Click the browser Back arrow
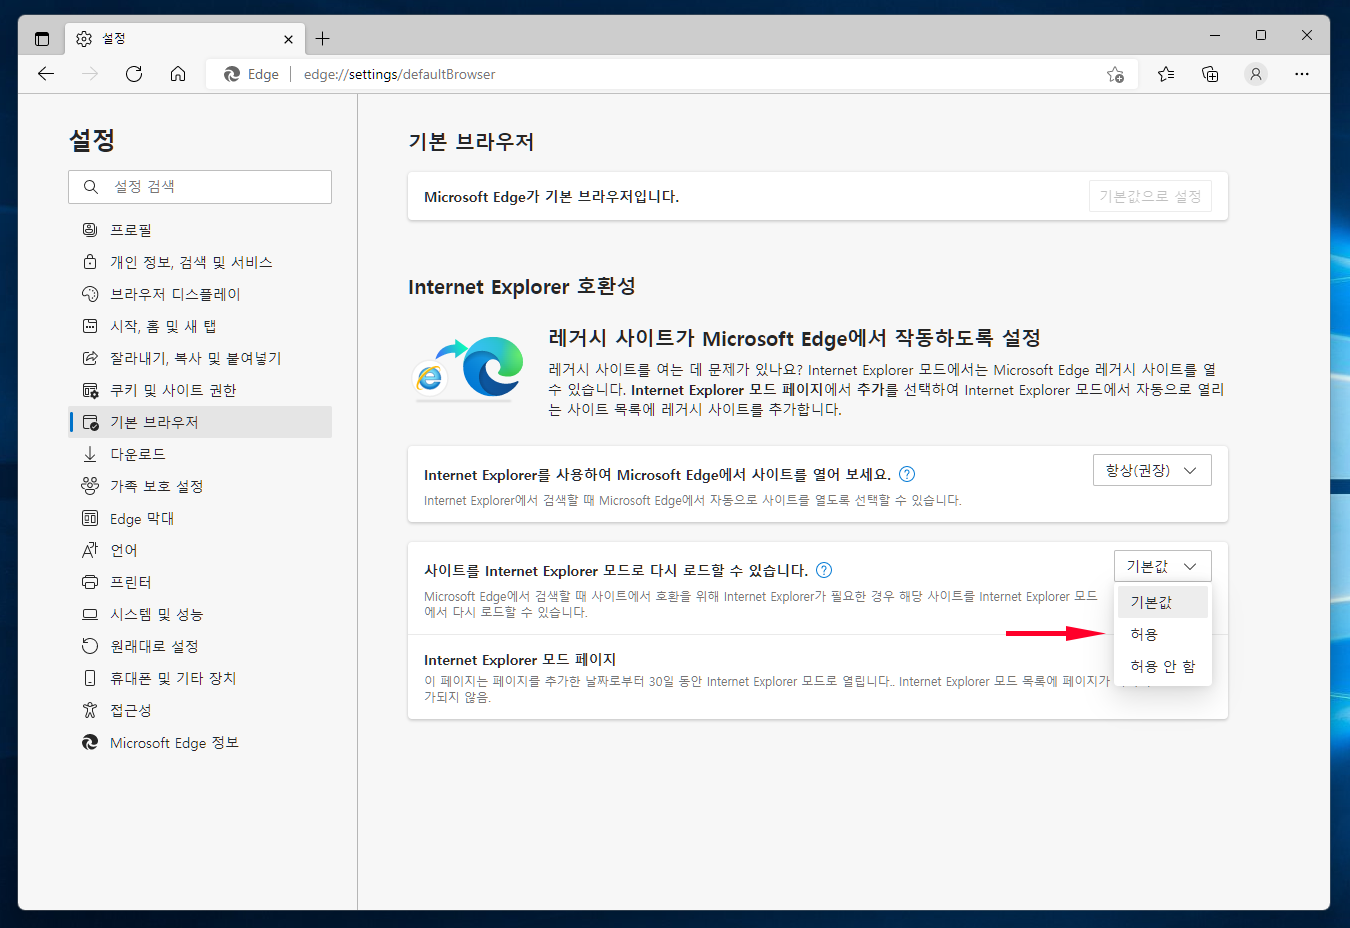This screenshot has height=928, width=1350. coord(46,74)
